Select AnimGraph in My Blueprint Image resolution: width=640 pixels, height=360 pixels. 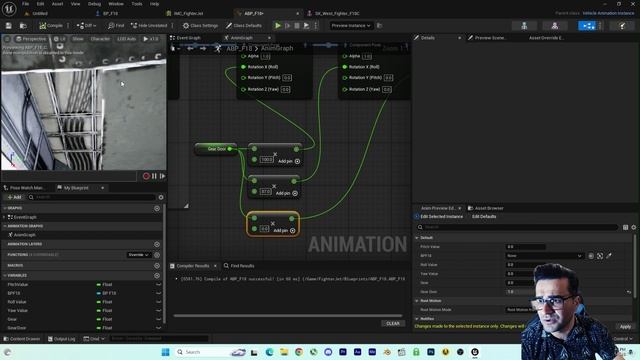click(24, 235)
